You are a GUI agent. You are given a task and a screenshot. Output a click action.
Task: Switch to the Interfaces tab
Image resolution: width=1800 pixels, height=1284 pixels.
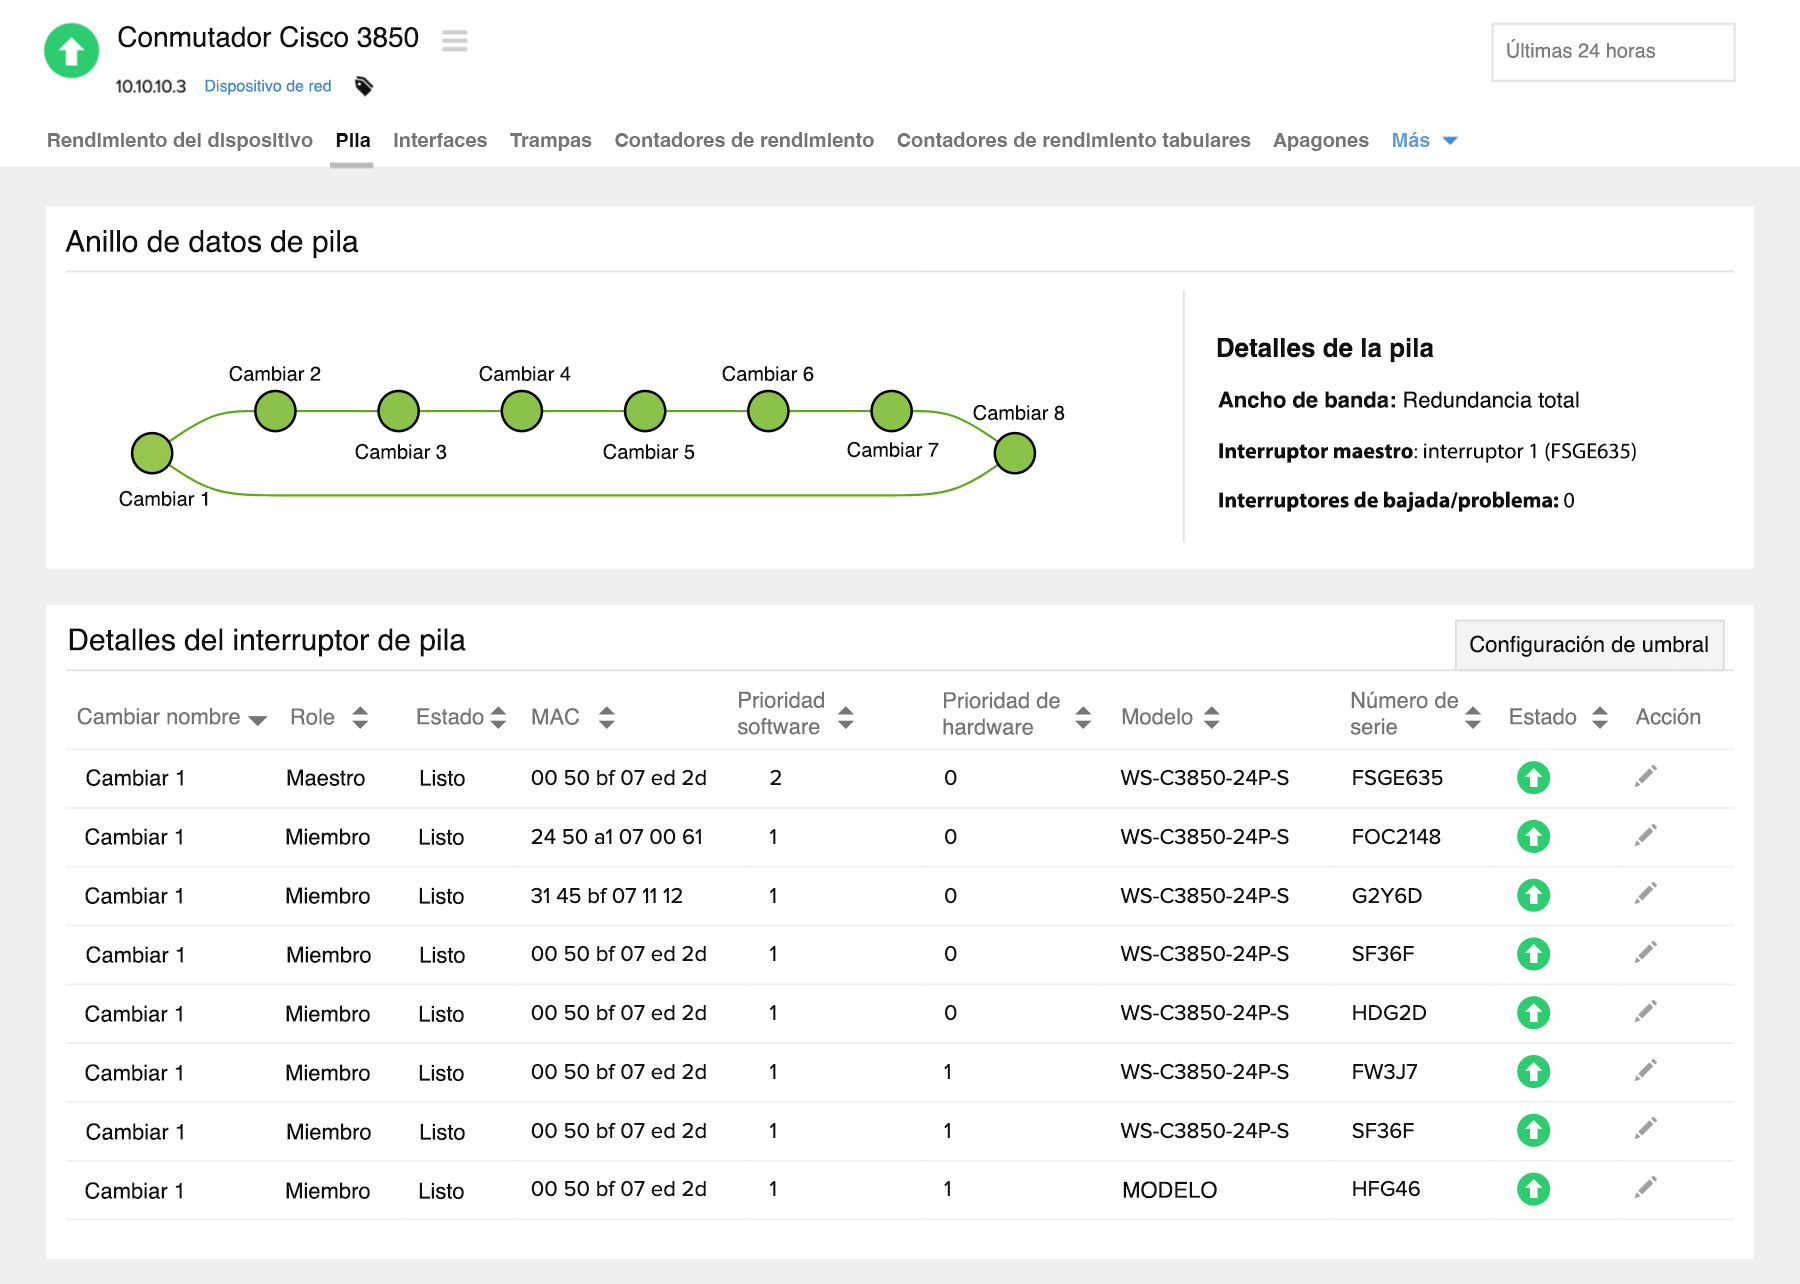(x=440, y=140)
